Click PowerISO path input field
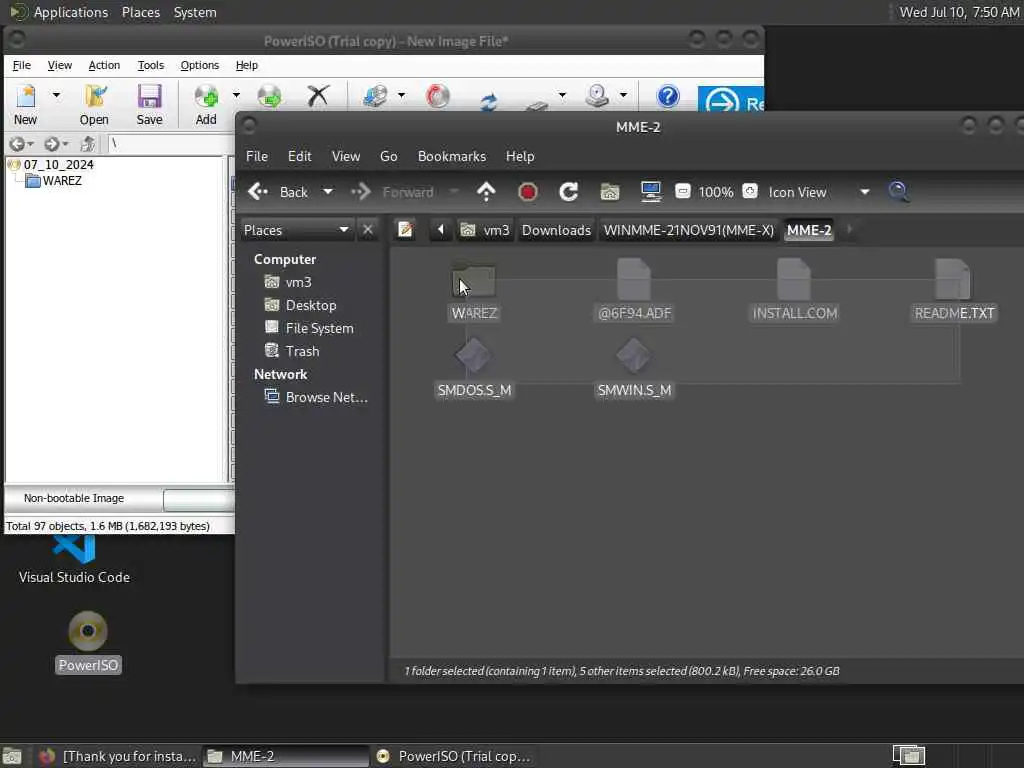The width and height of the screenshot is (1024, 768). tap(171, 144)
